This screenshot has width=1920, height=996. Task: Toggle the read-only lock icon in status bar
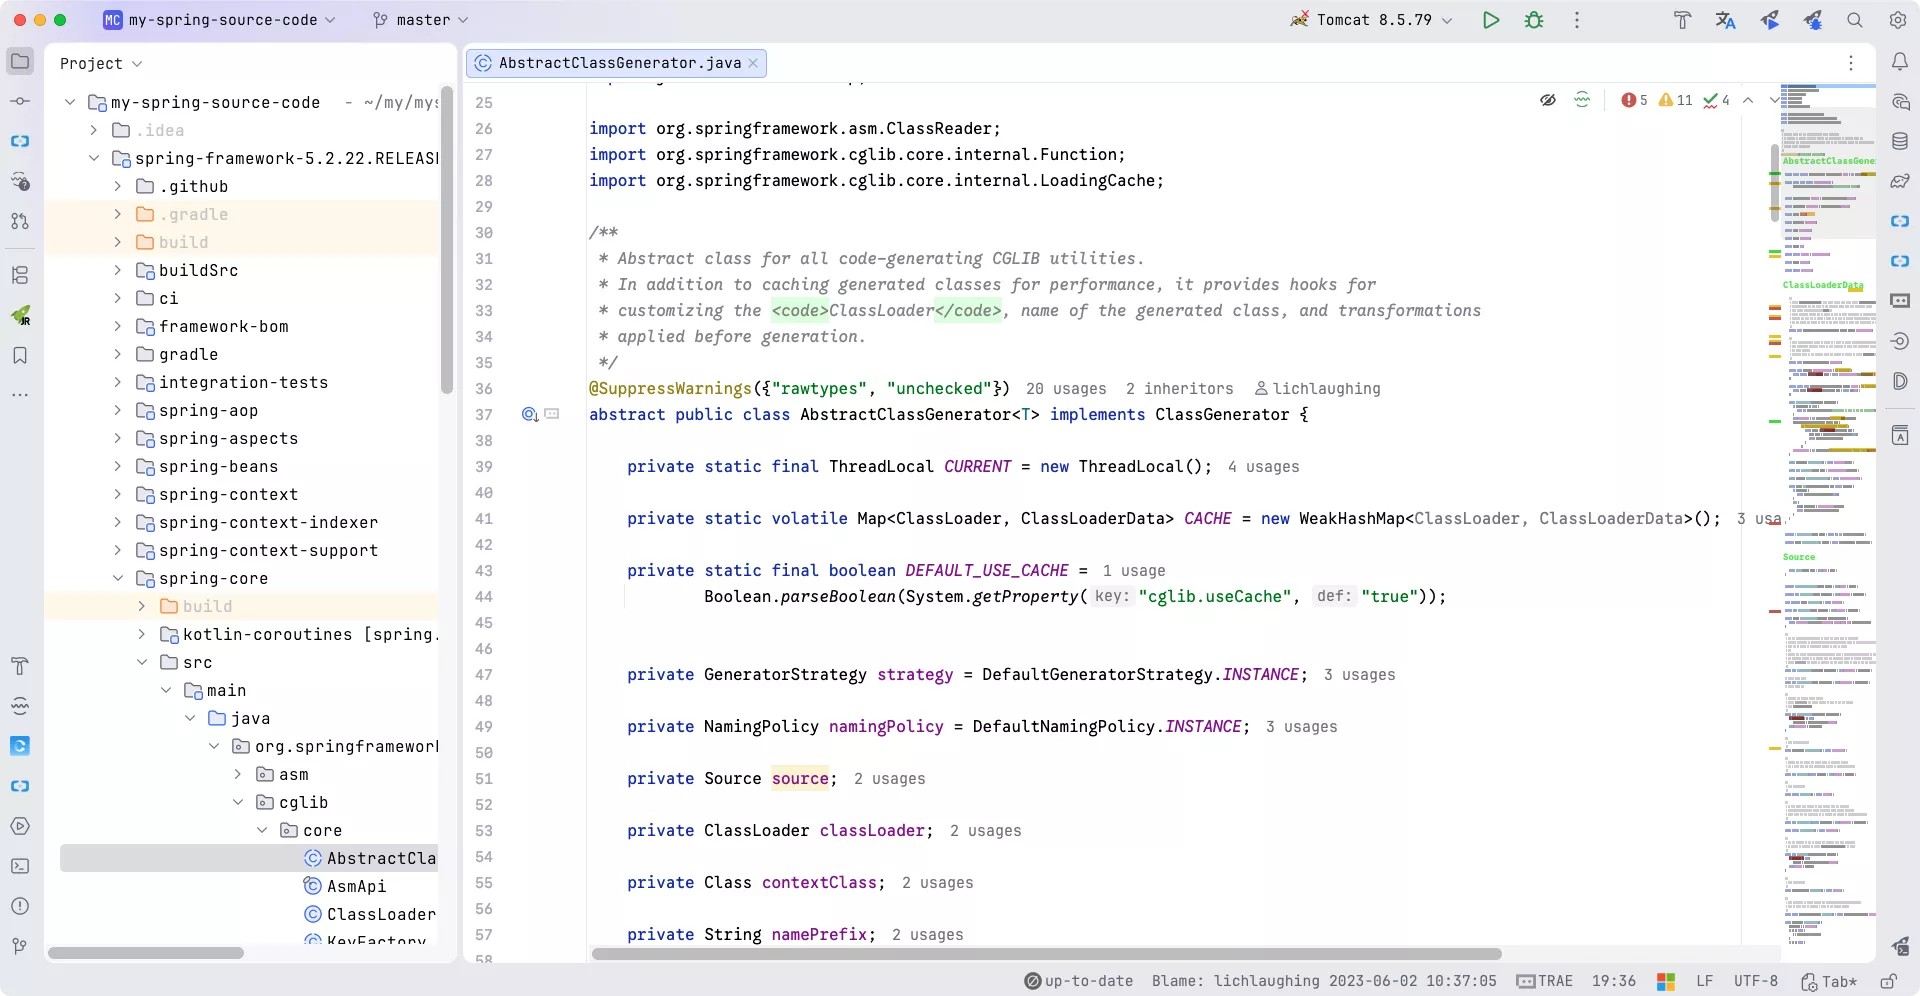coord(1888,981)
